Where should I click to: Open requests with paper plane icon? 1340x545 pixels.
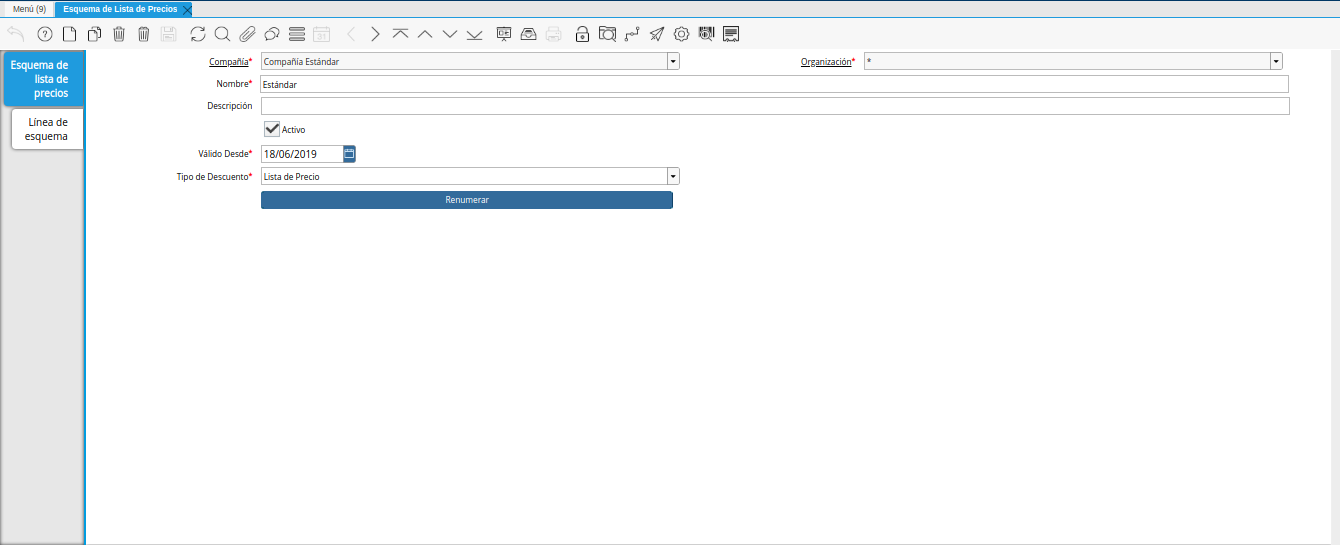[657, 34]
